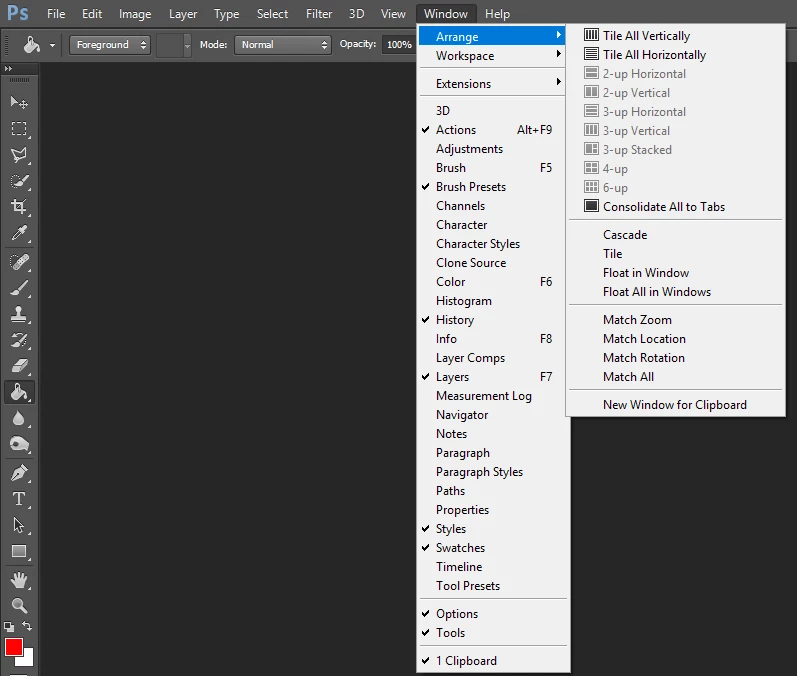797x676 pixels.
Task: Select the Zoom tool
Action: tap(19, 605)
